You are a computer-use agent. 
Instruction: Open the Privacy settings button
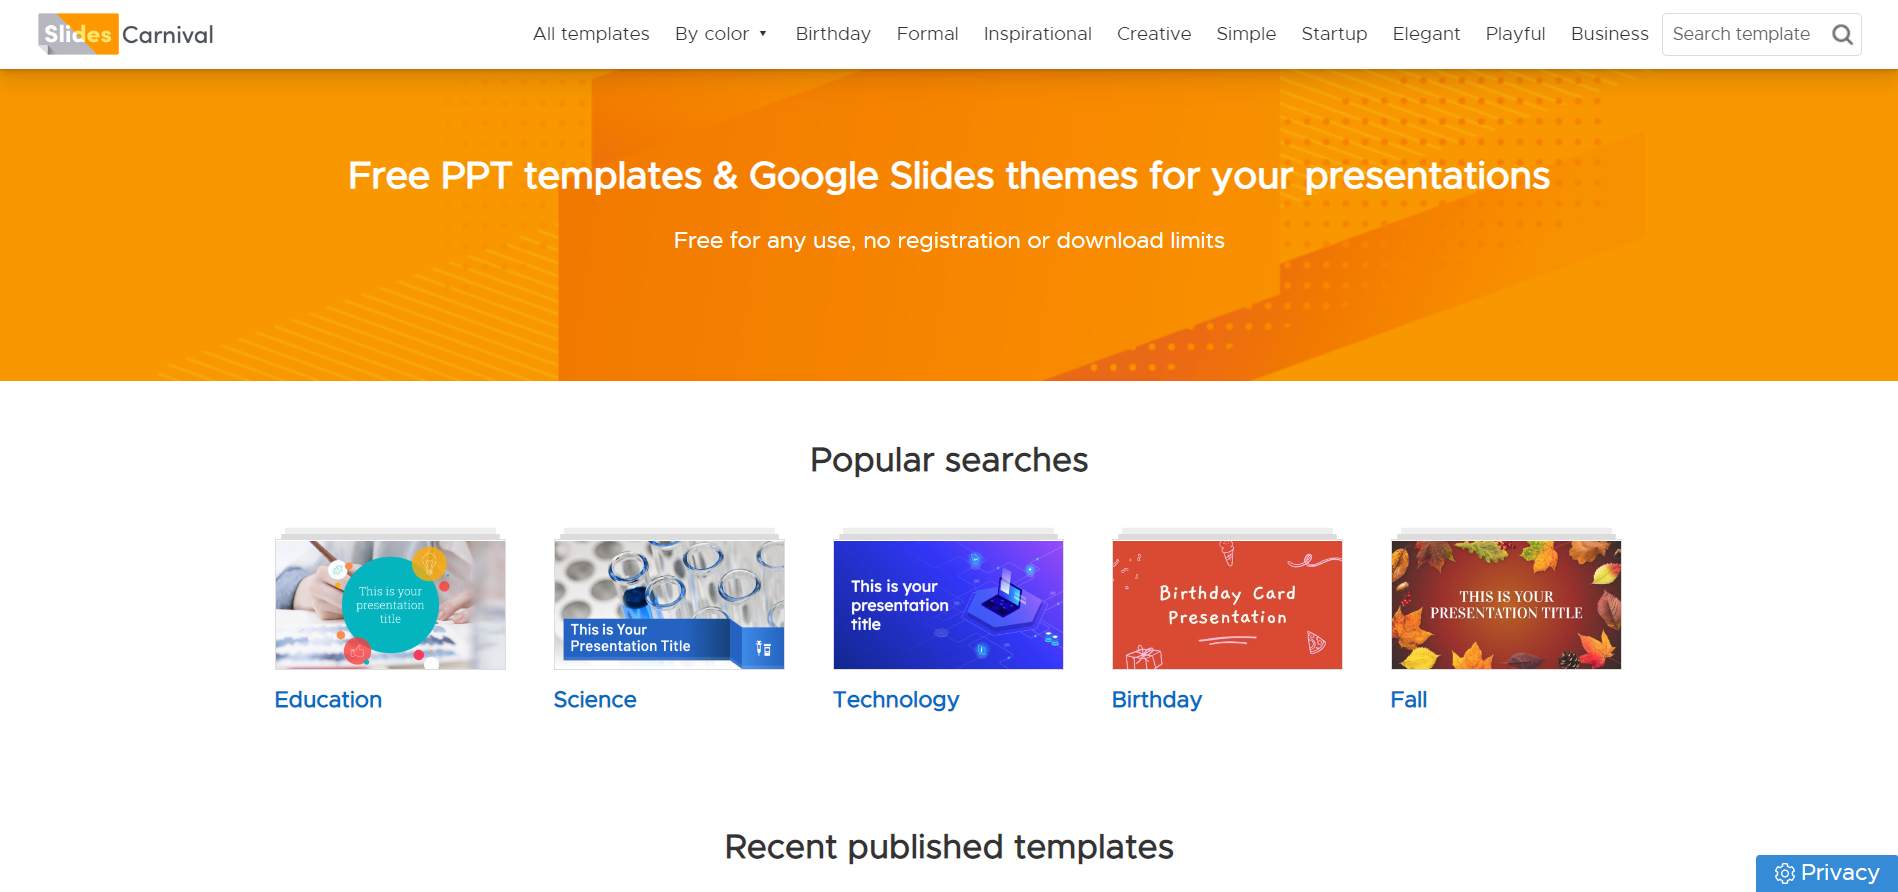(1827, 873)
